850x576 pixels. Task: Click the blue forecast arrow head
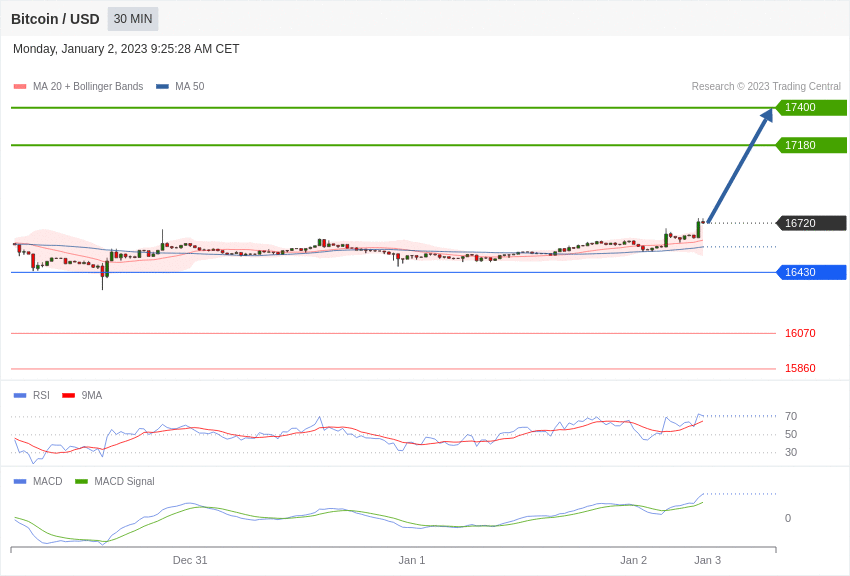(x=767, y=115)
